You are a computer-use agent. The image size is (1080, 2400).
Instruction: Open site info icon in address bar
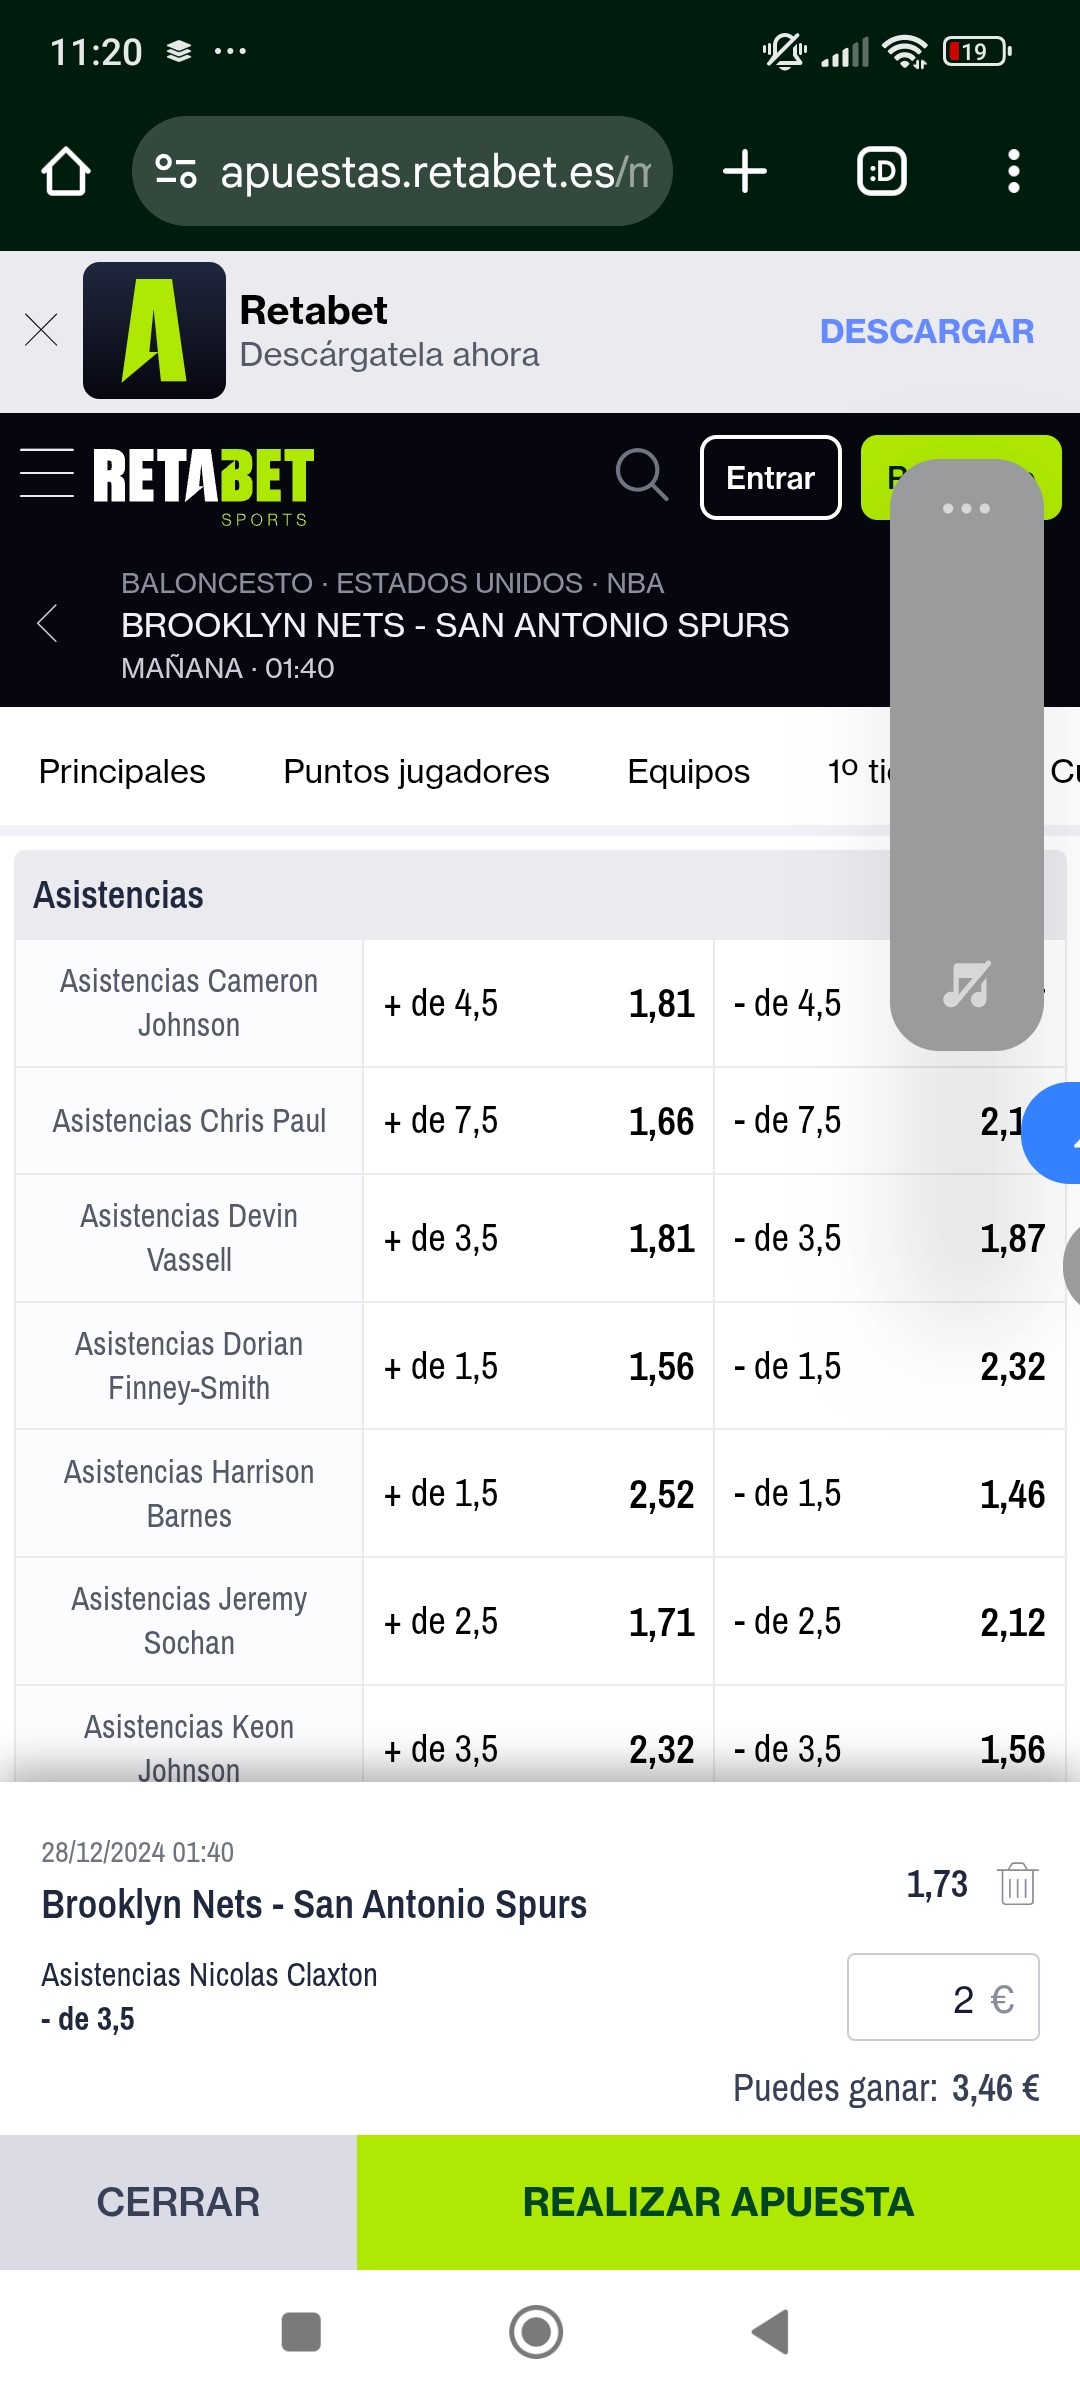[176, 171]
